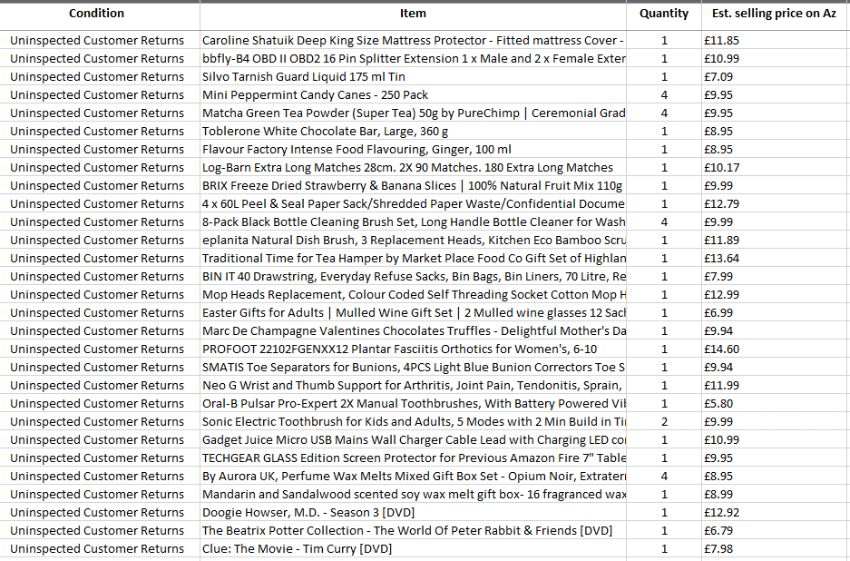The image size is (850, 561).
Task: Select the 4 x 60L Peel & Seal cell
Action: (x=413, y=204)
